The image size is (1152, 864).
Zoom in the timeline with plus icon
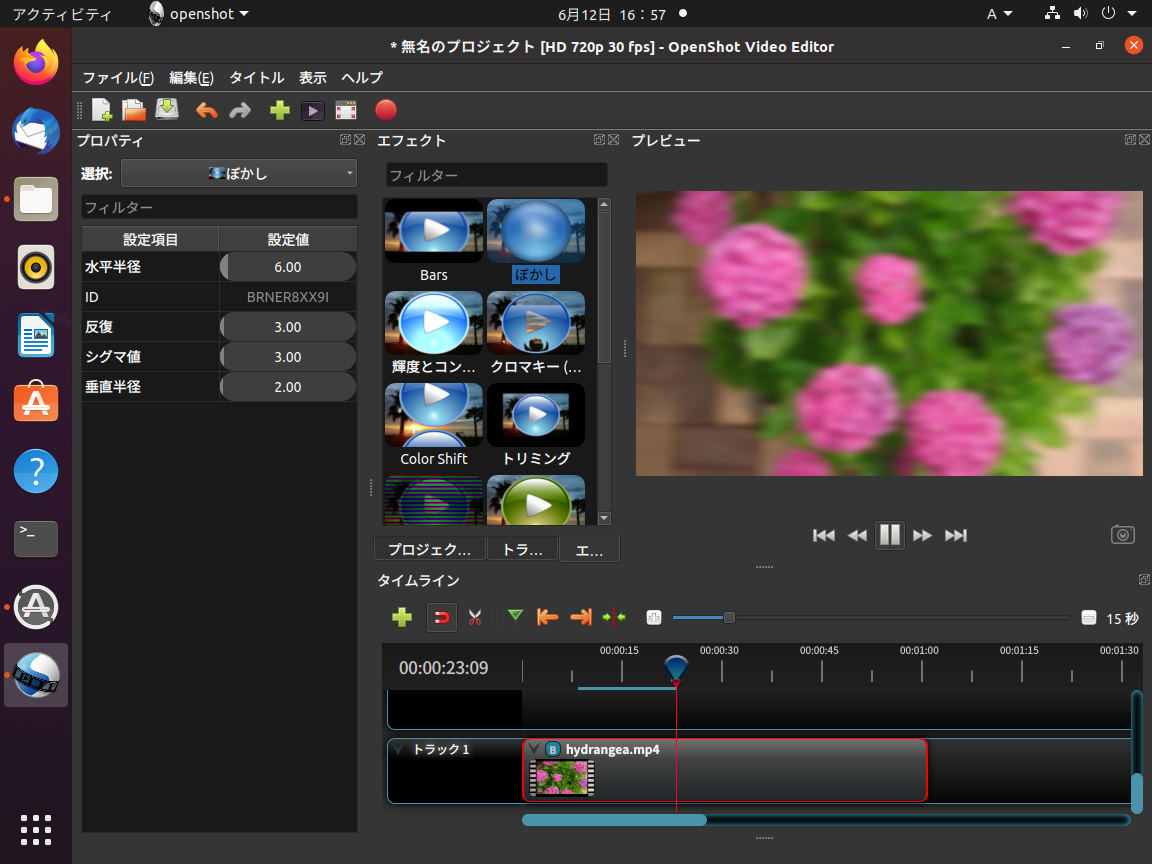tap(654, 618)
